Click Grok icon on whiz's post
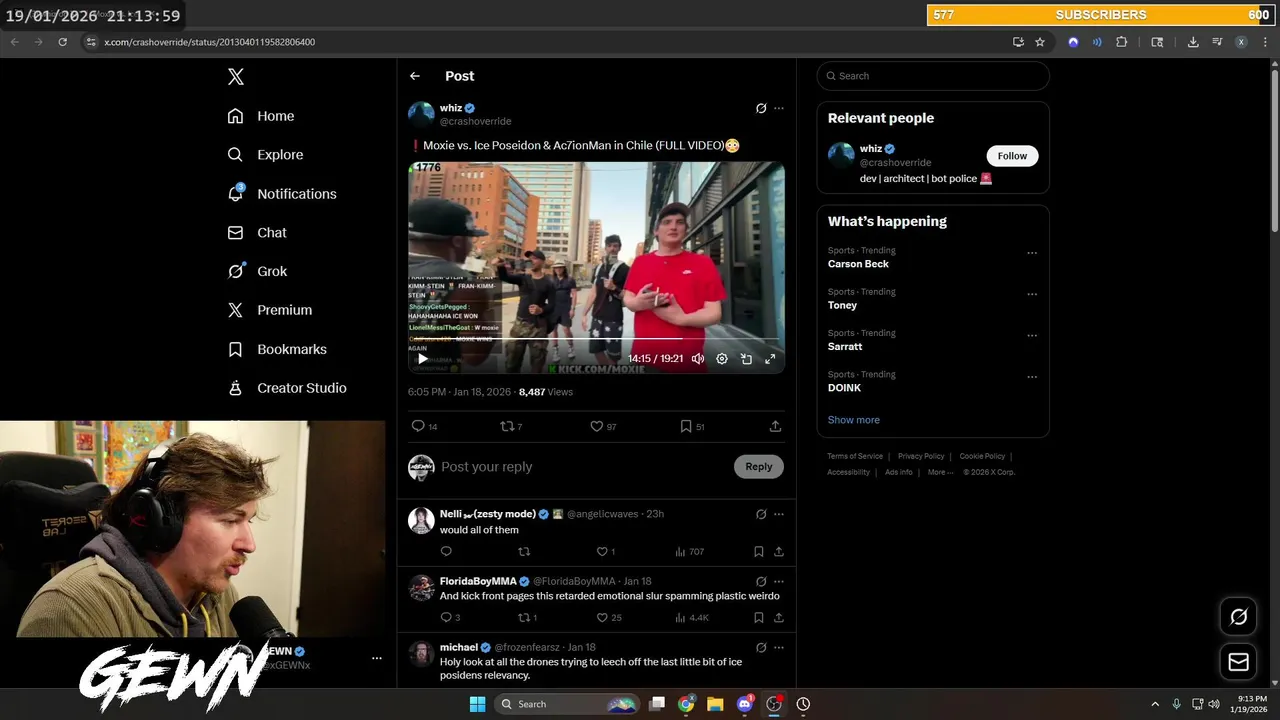 (x=761, y=108)
